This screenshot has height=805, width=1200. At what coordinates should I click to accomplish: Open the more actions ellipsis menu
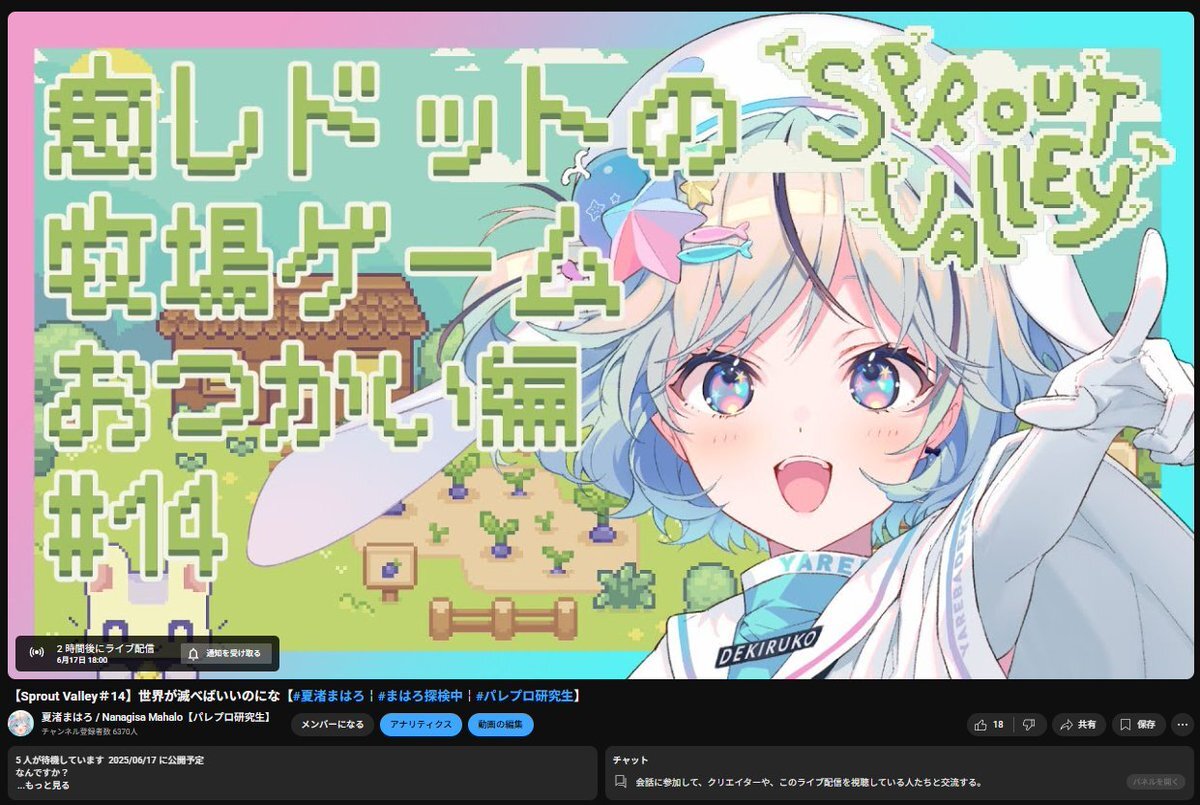(x=1181, y=724)
